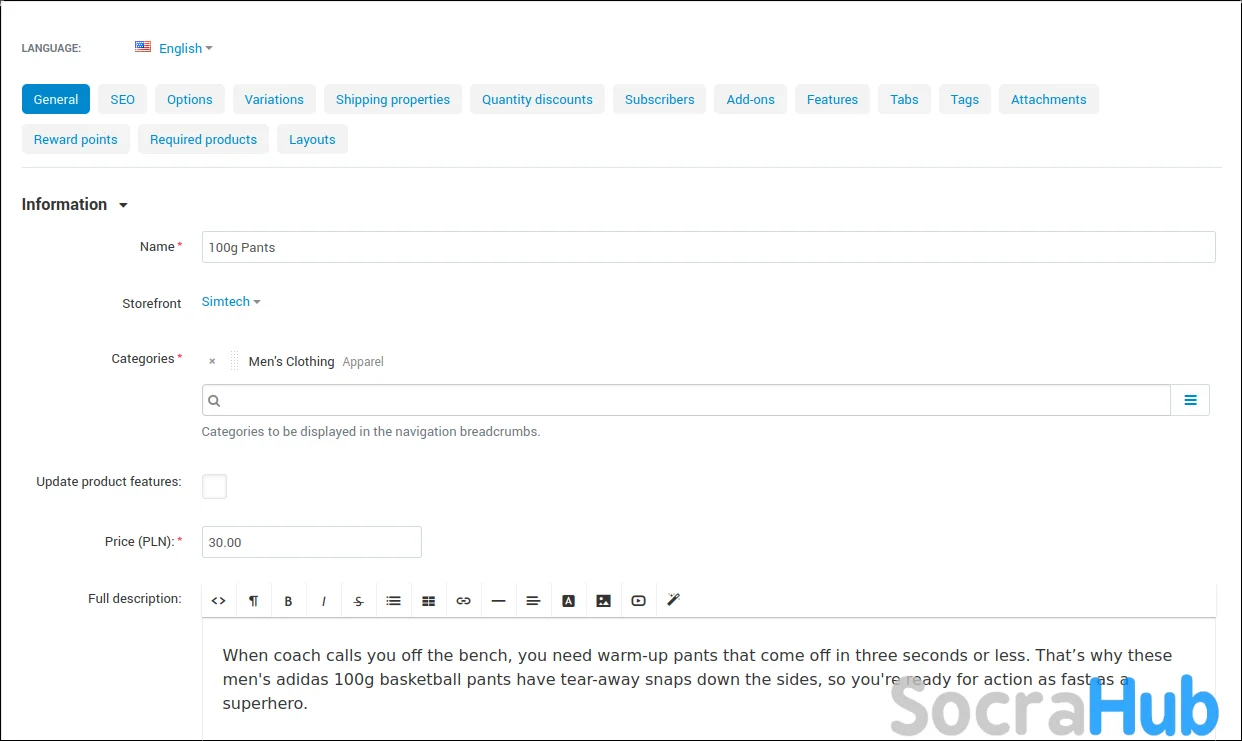Open text alignment options in editor
Screen dimensions: 1242x741
coord(533,601)
